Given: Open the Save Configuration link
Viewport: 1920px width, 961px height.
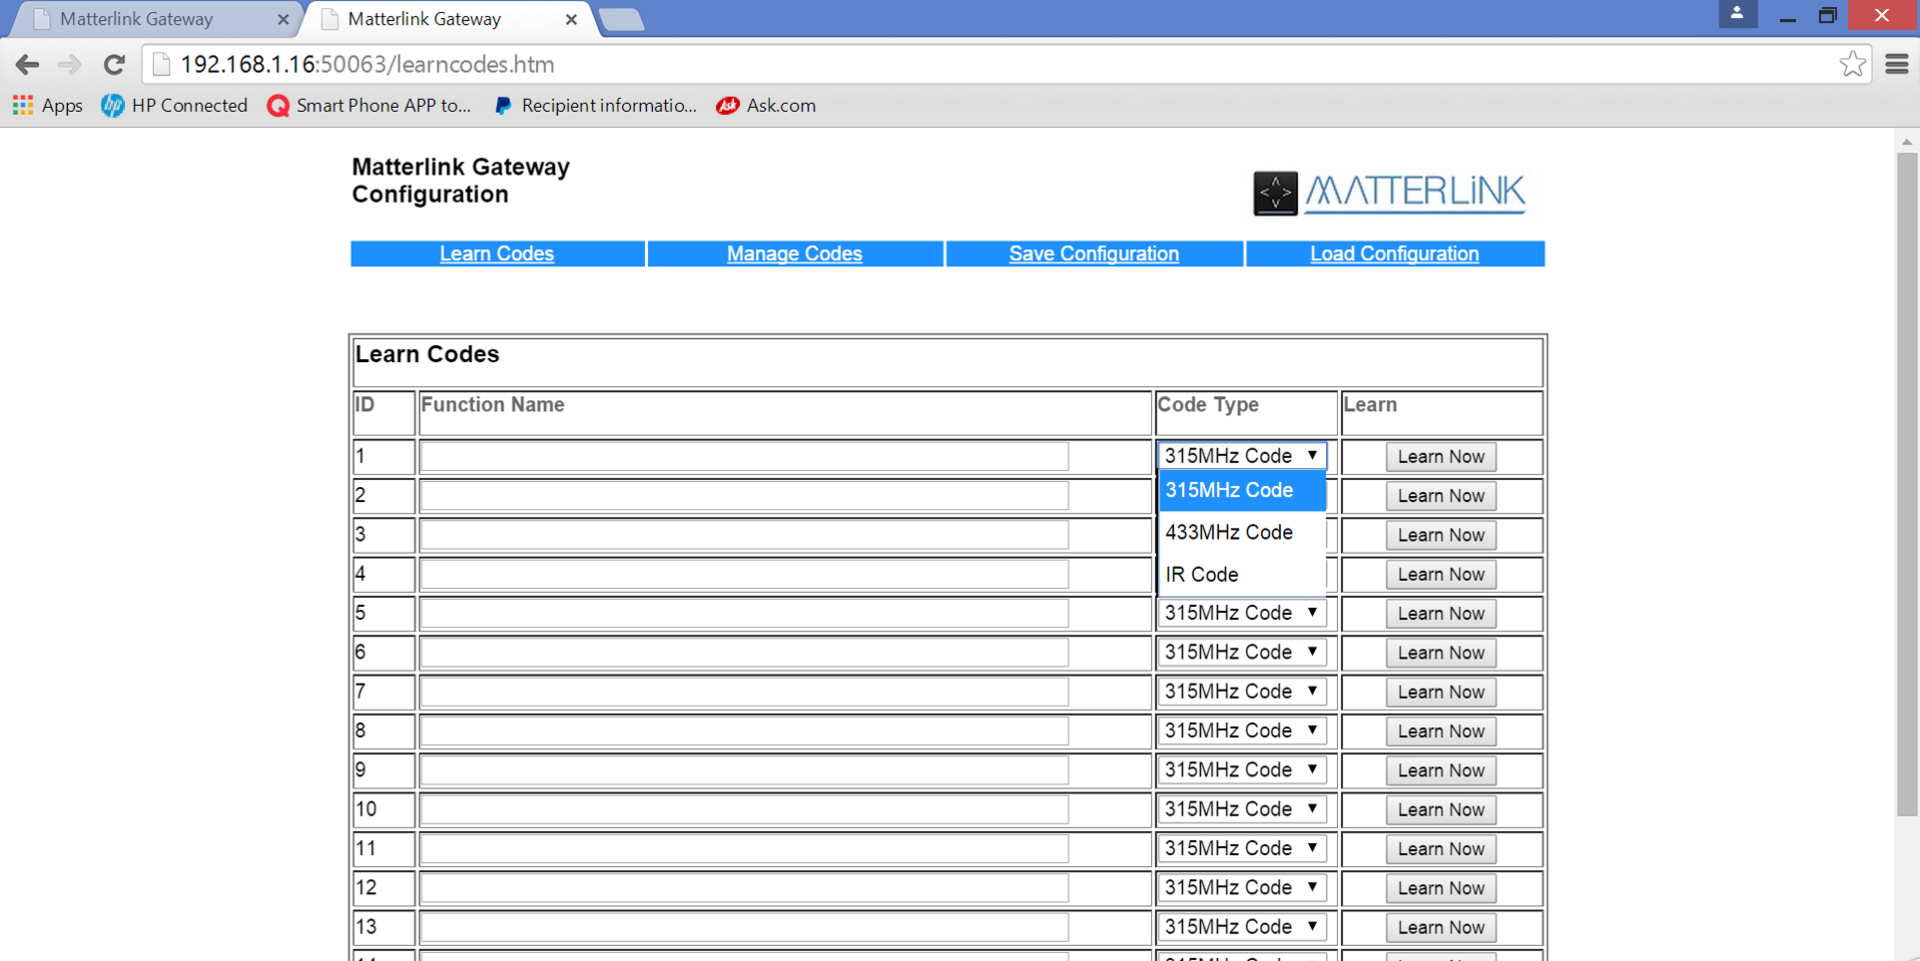Looking at the screenshot, I should [x=1094, y=253].
